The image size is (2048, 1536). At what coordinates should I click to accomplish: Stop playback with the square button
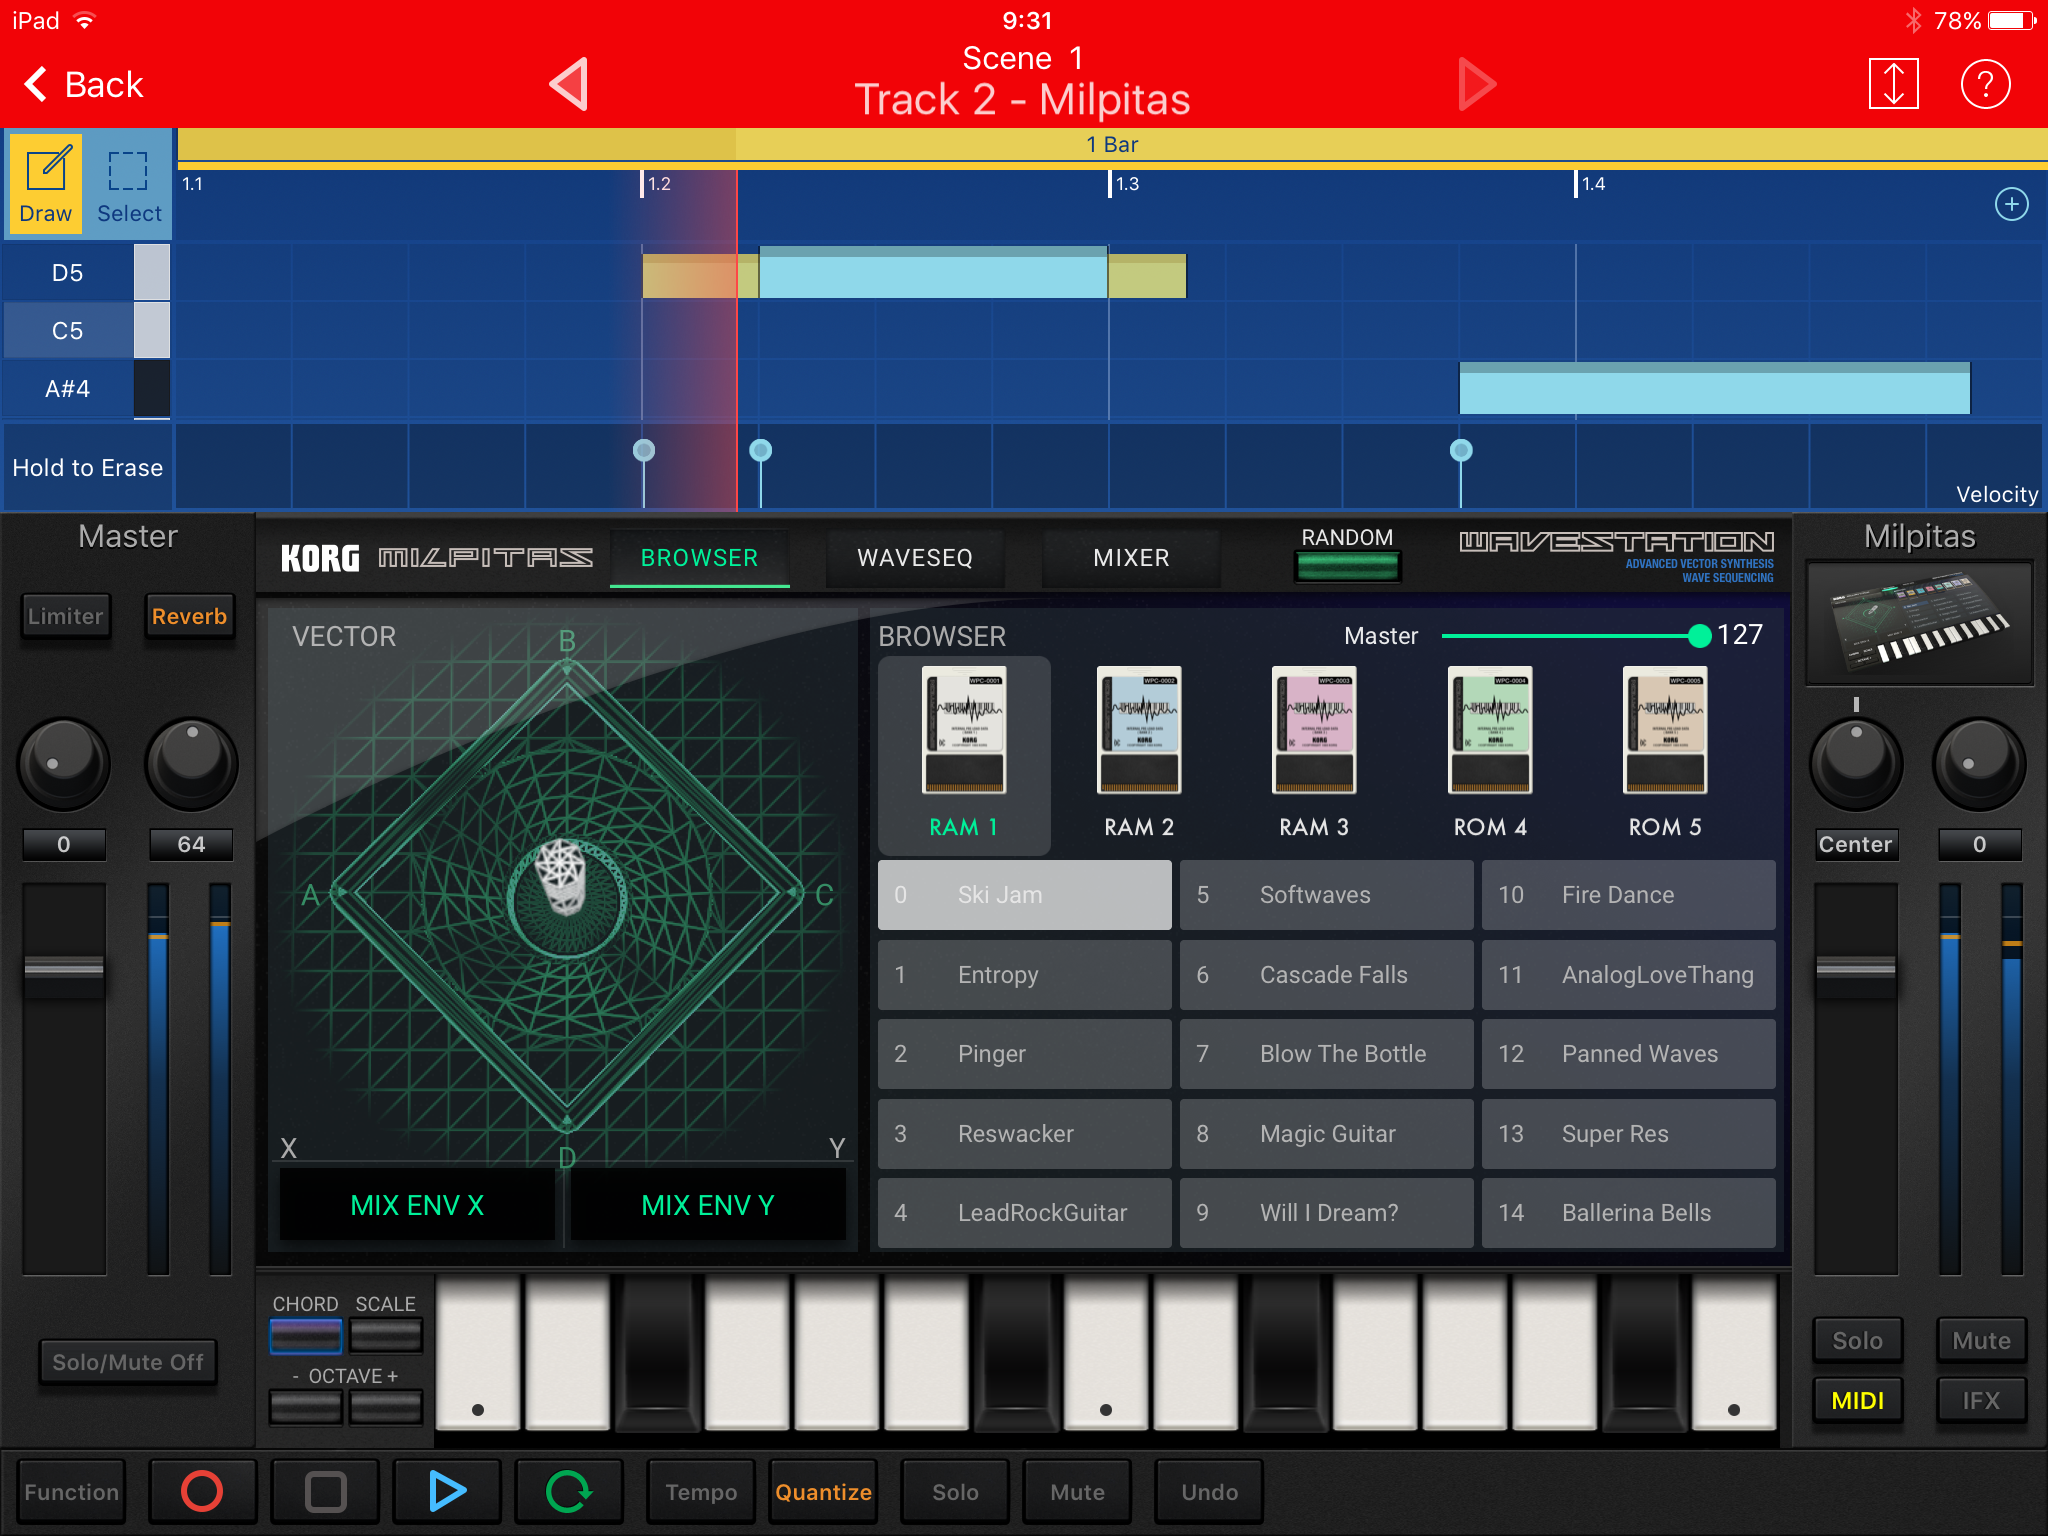point(325,1491)
